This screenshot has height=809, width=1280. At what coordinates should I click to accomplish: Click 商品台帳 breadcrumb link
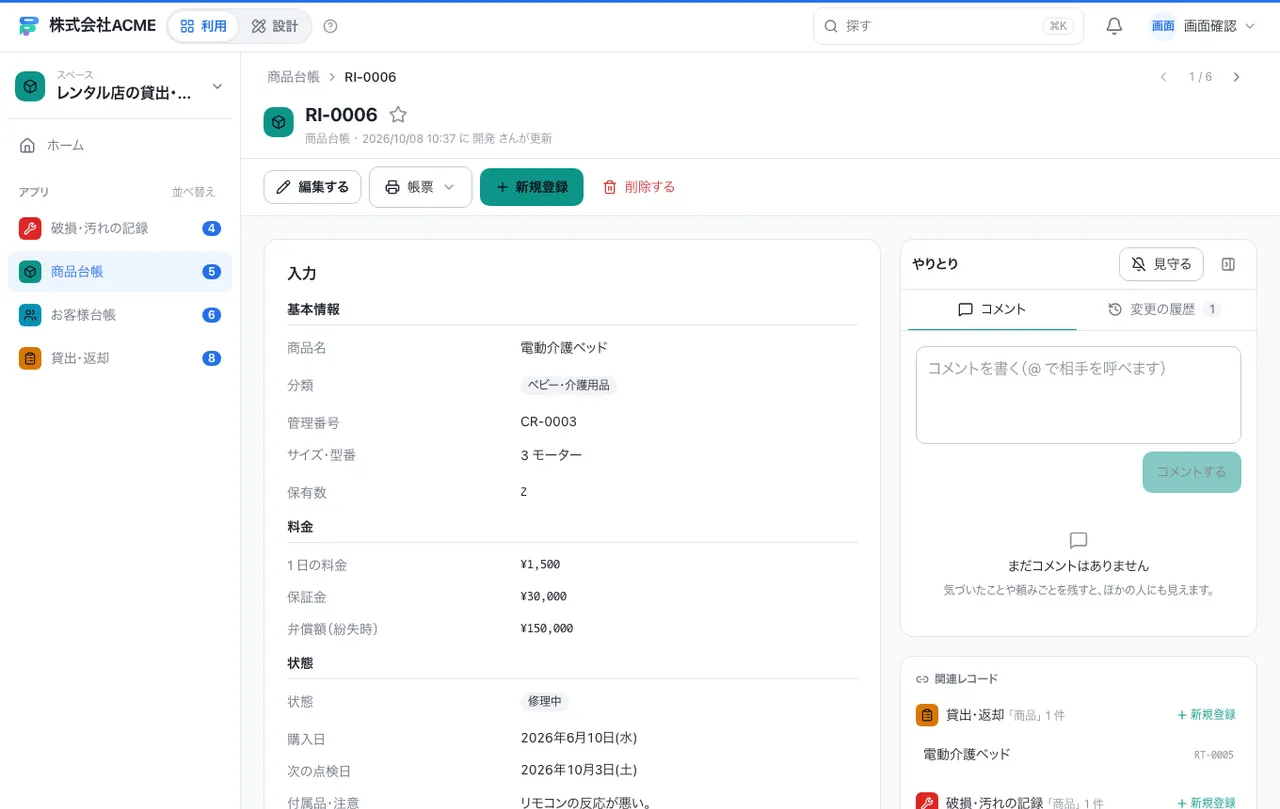click(x=293, y=77)
